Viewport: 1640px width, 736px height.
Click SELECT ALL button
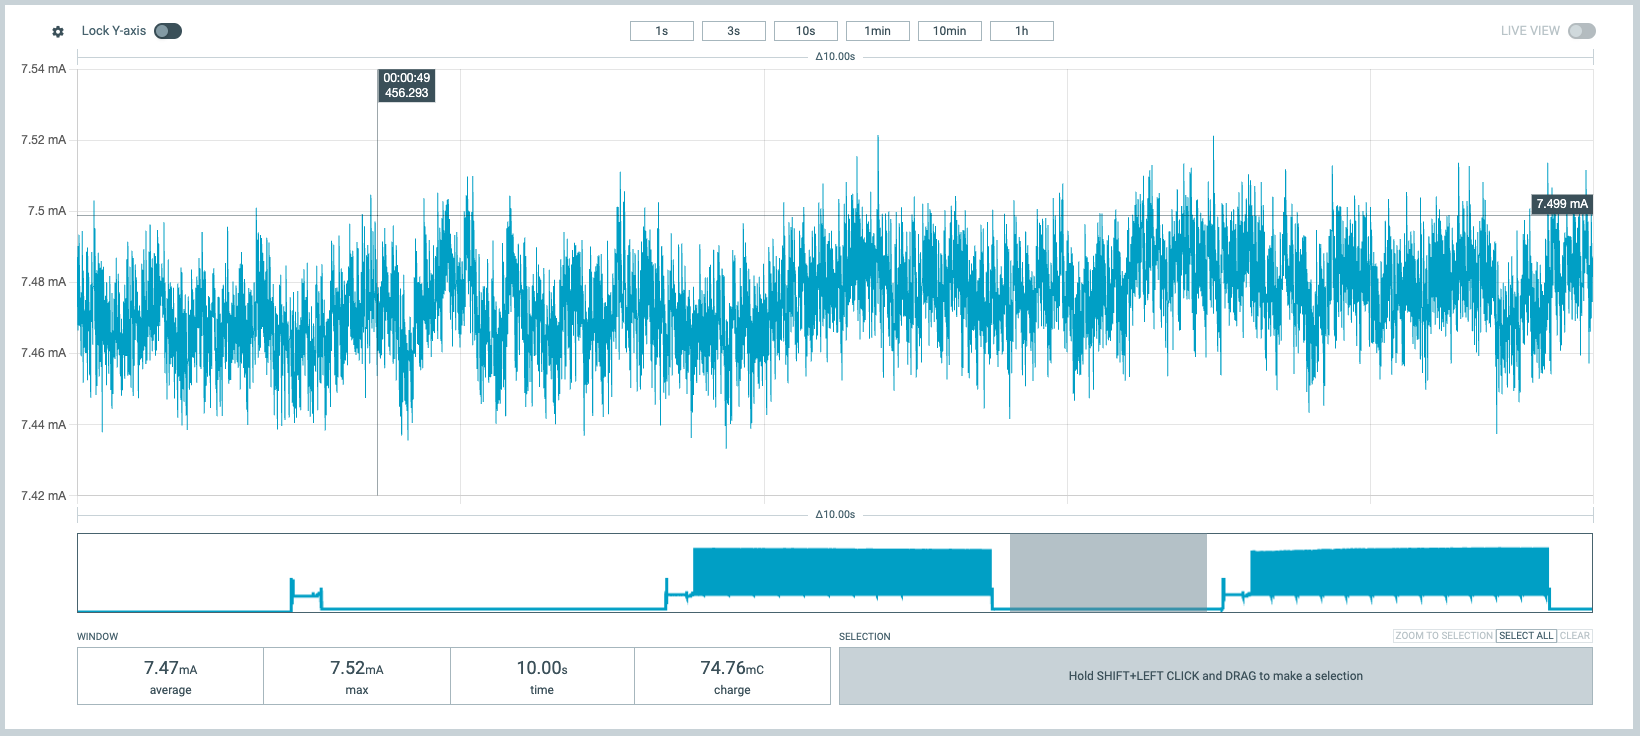pyautogui.click(x=1526, y=636)
